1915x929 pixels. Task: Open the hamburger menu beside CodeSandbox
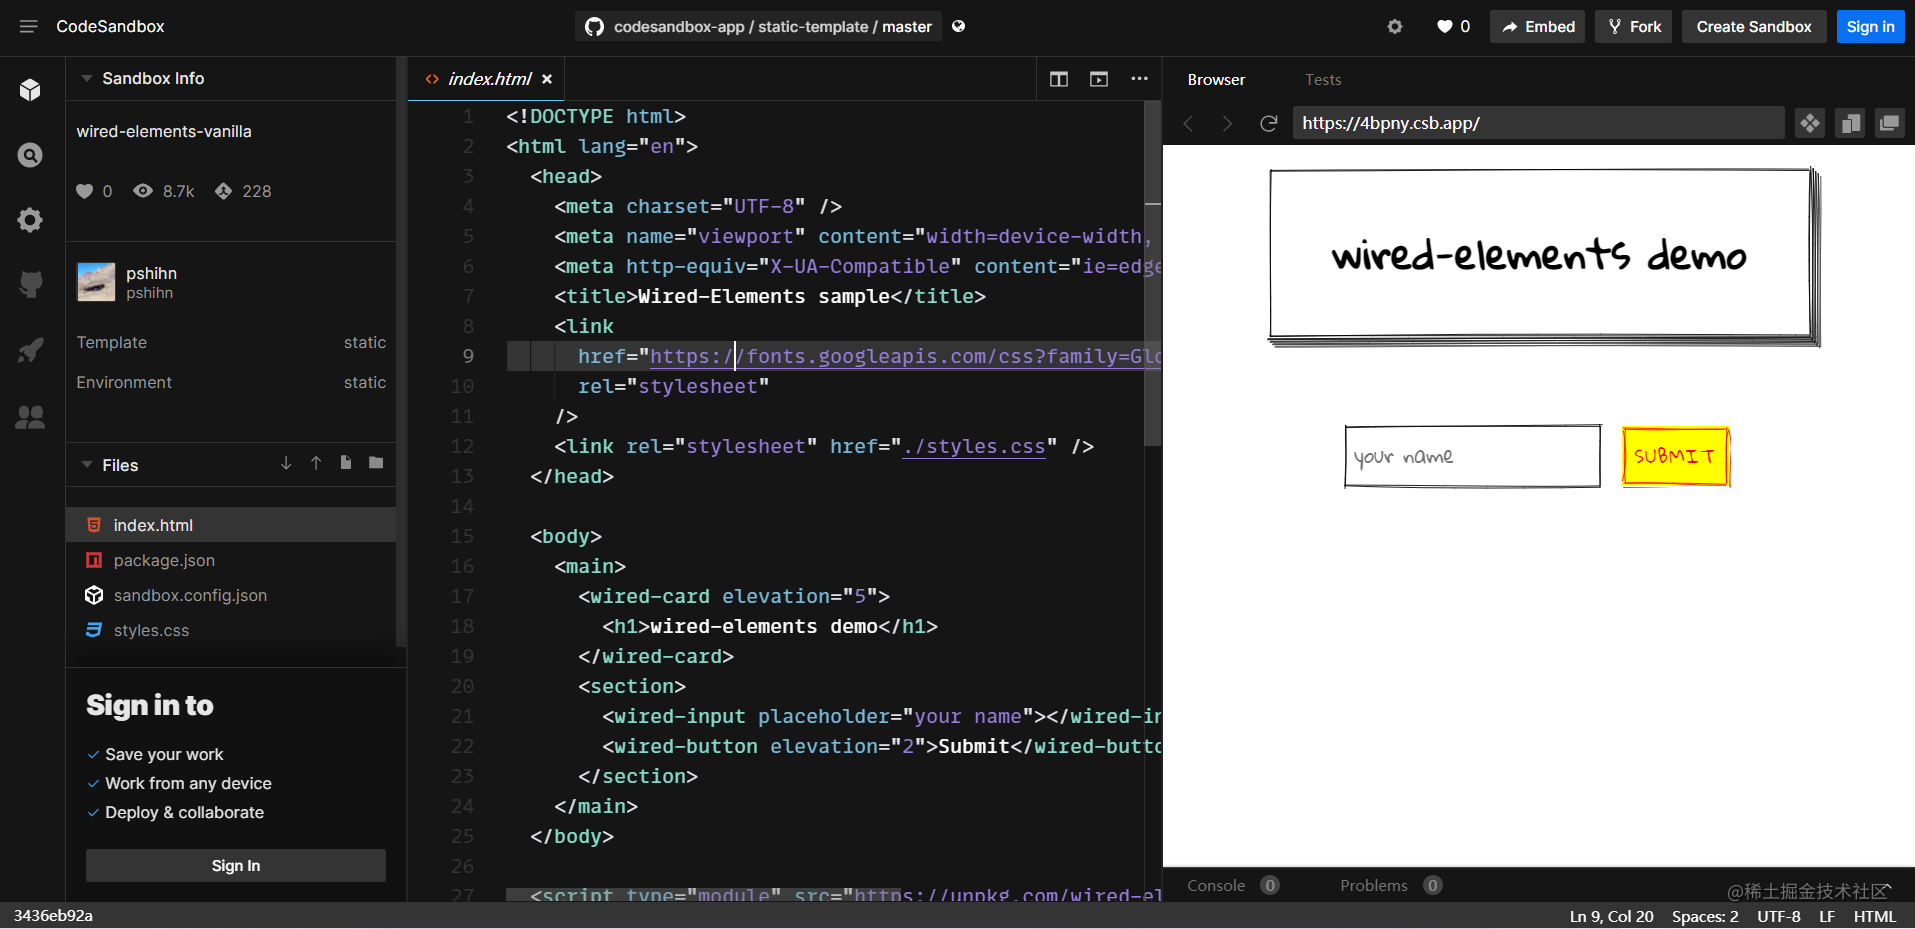(x=28, y=27)
